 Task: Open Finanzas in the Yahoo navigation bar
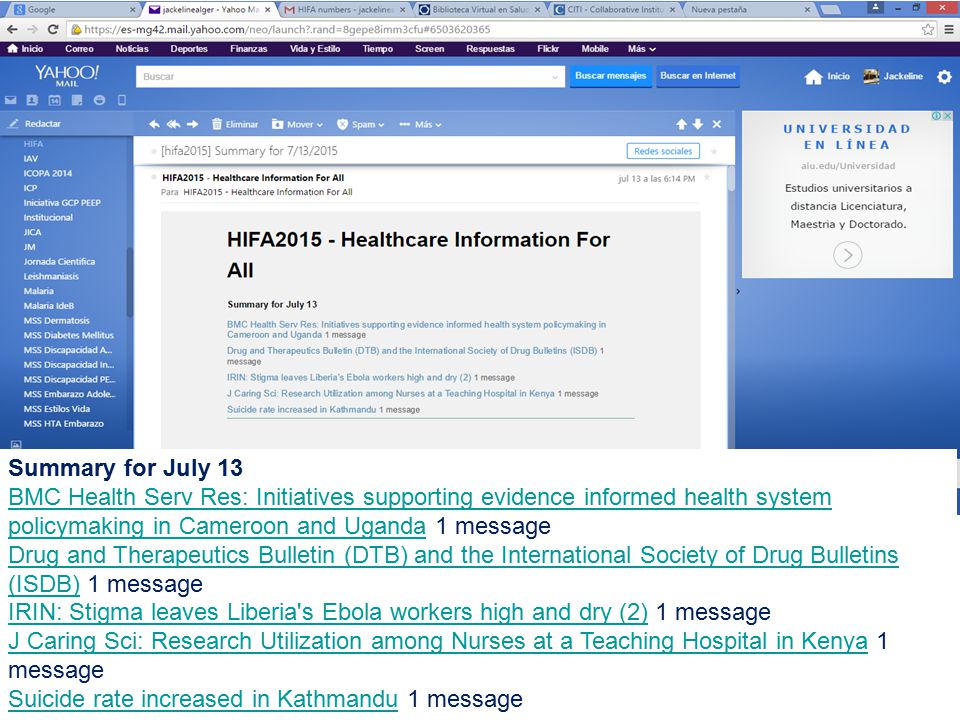click(x=249, y=49)
